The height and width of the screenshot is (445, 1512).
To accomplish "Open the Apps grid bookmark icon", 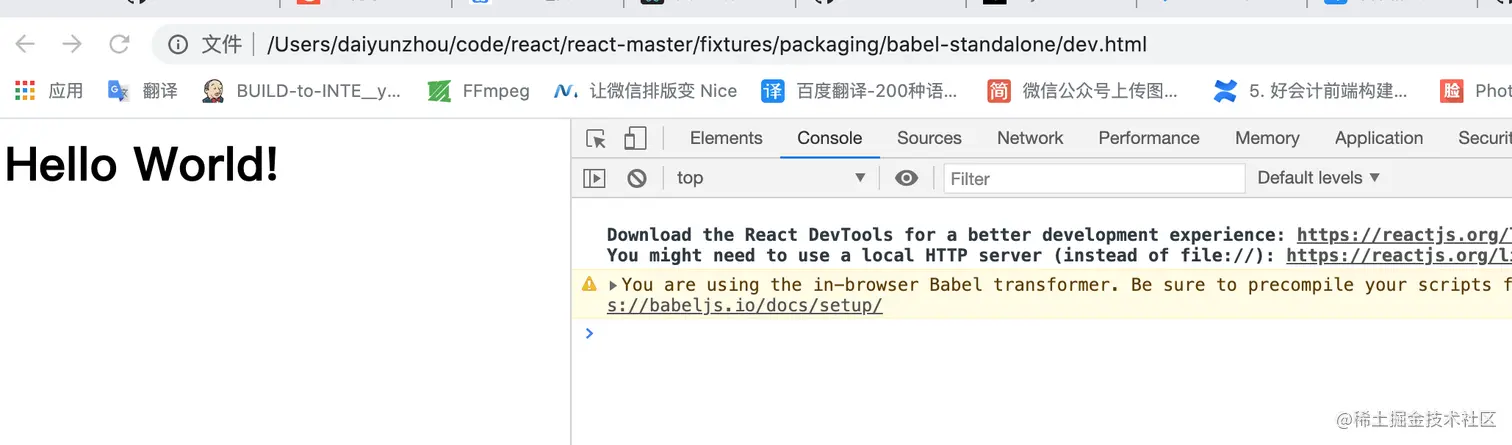I will click(25, 91).
